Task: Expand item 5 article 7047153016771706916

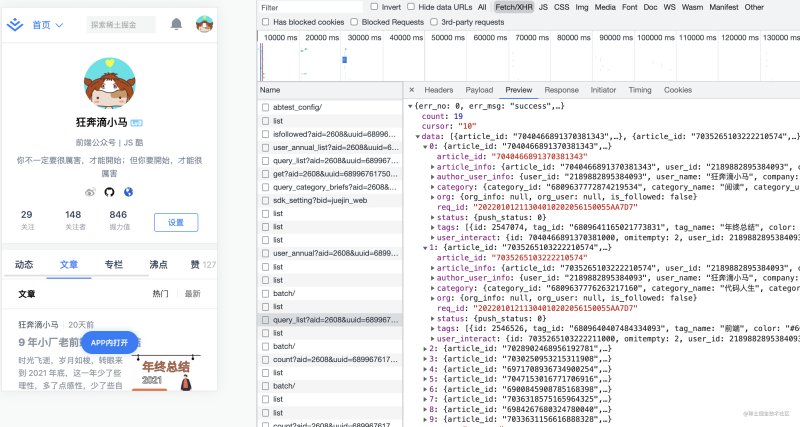Action: 426,379
